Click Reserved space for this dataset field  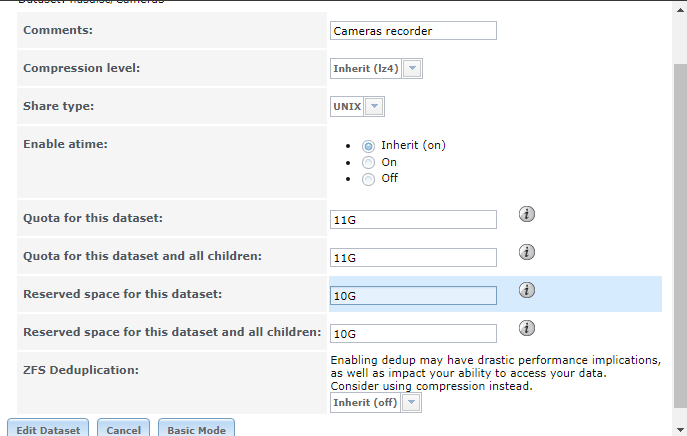pos(412,295)
